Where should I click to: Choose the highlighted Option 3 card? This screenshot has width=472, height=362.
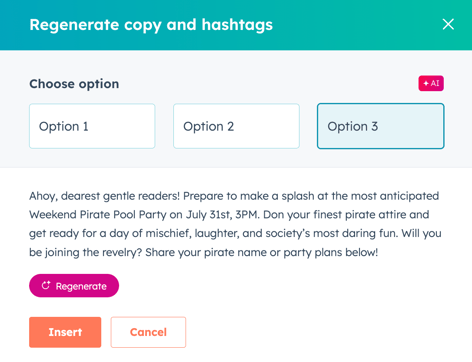point(380,126)
